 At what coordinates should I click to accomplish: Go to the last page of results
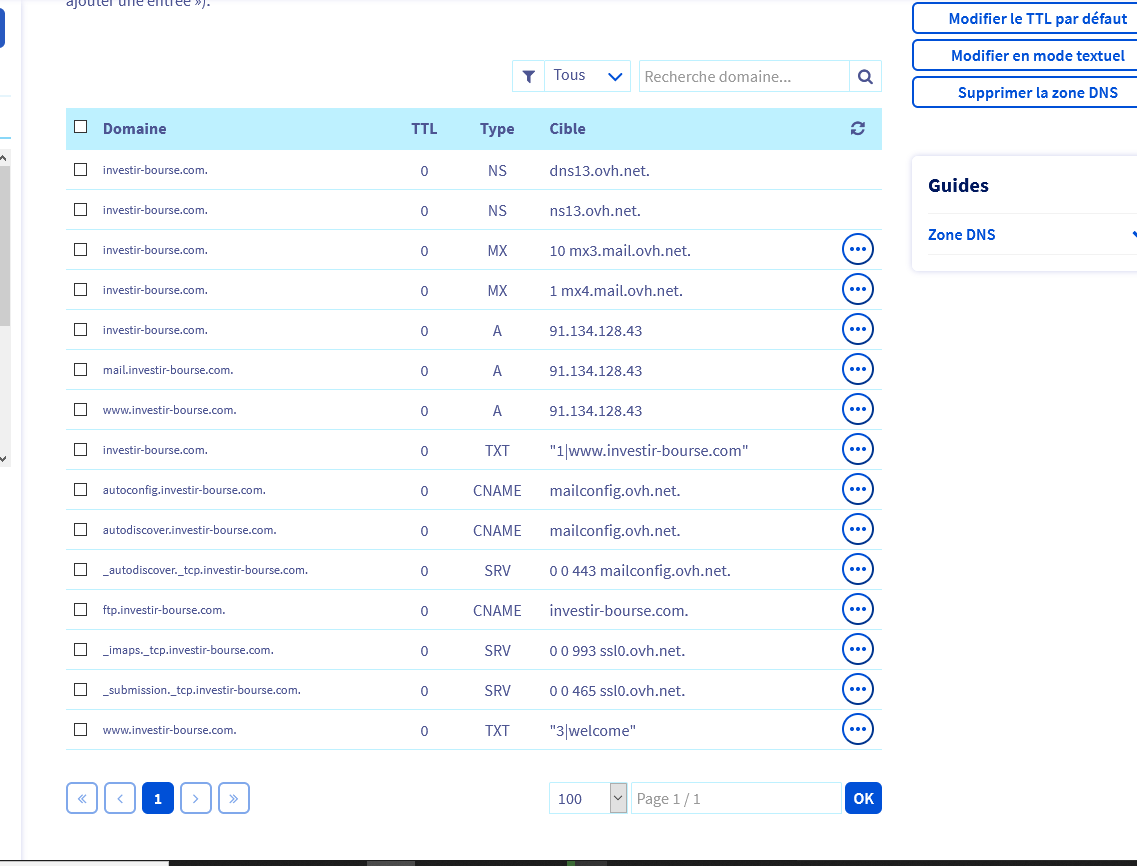click(x=233, y=798)
